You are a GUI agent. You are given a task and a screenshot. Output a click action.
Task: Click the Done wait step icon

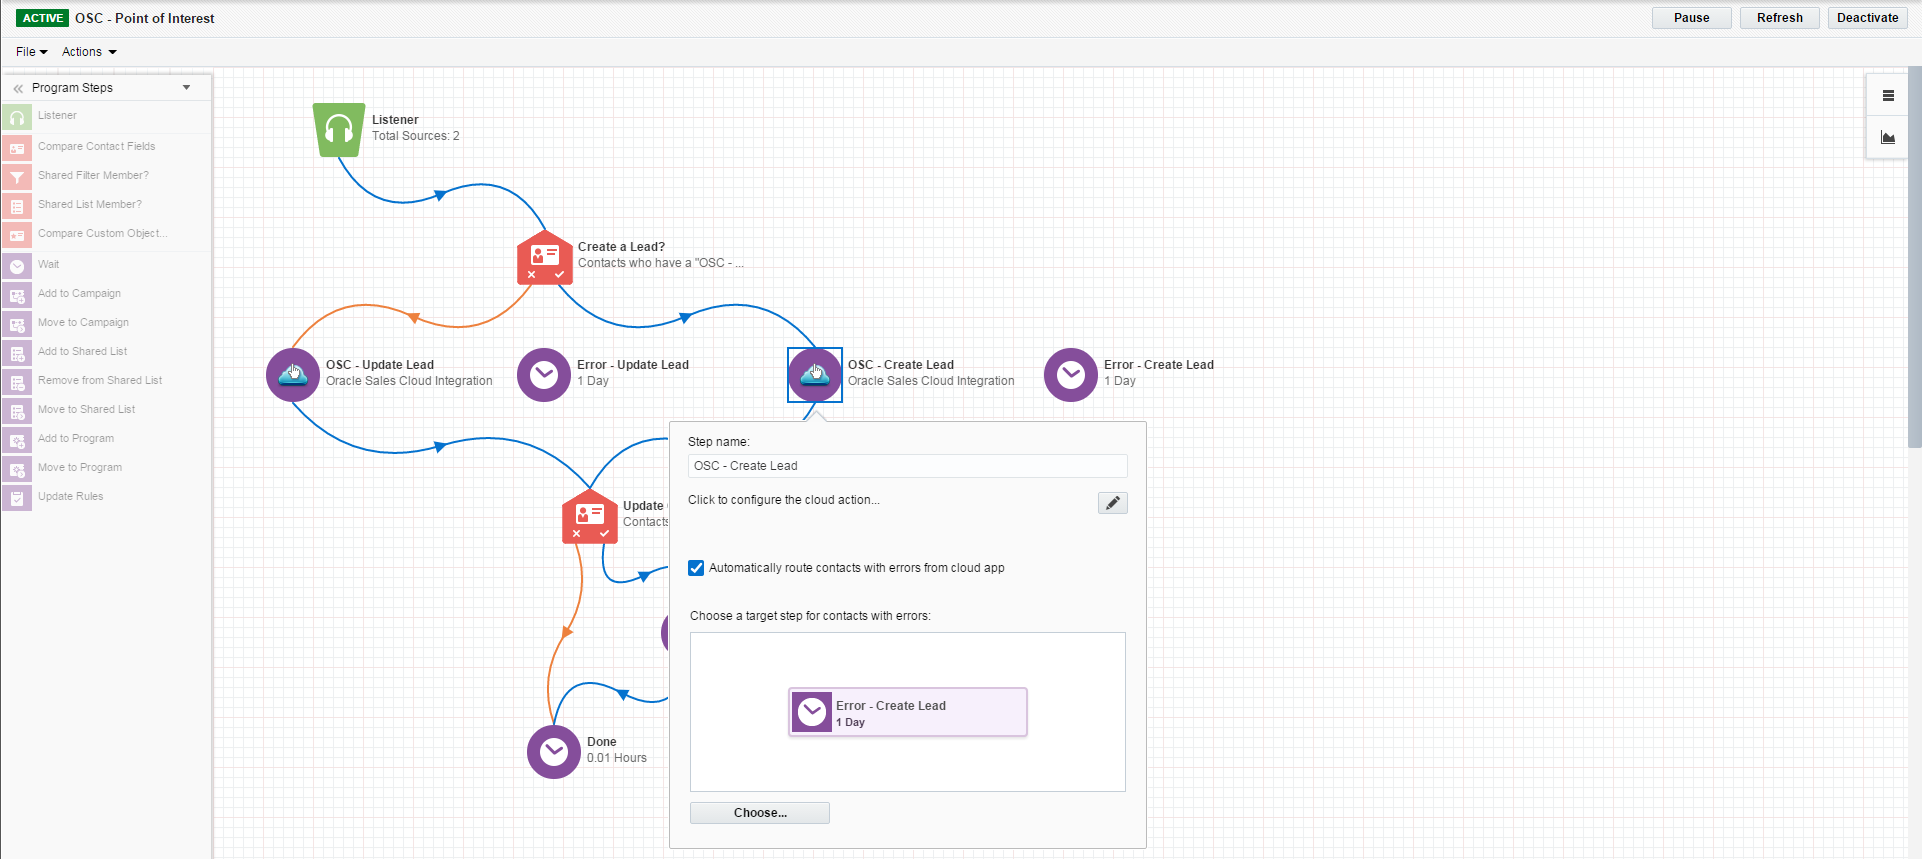[554, 752]
